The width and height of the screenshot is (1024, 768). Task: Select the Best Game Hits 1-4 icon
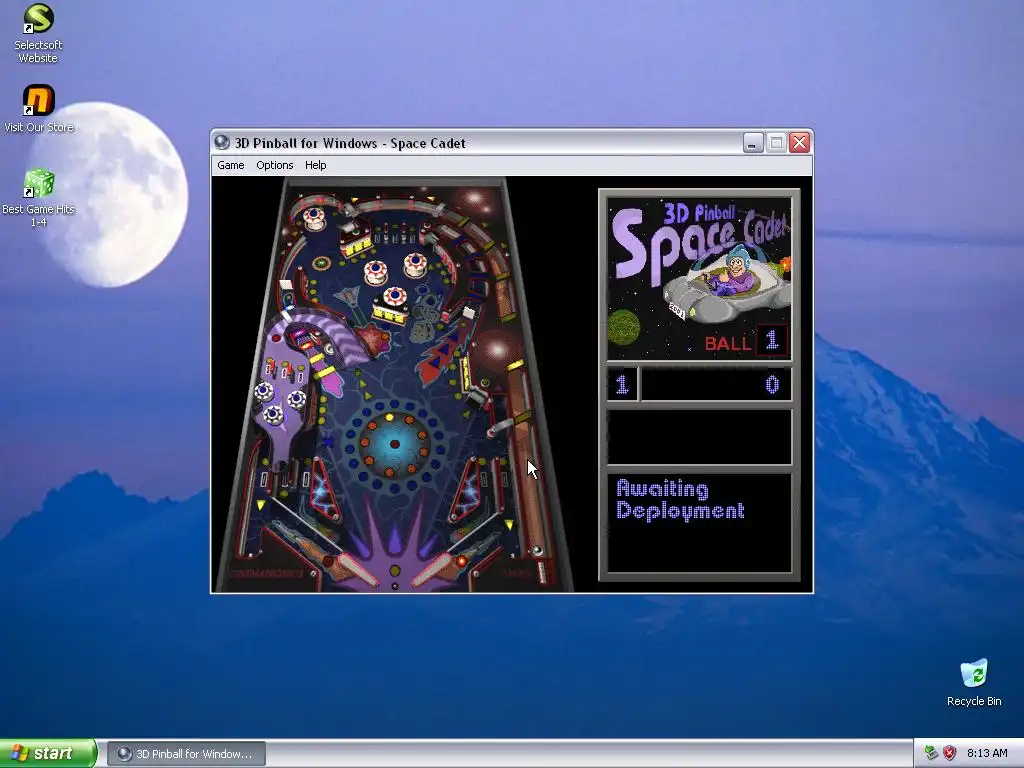coord(39,198)
